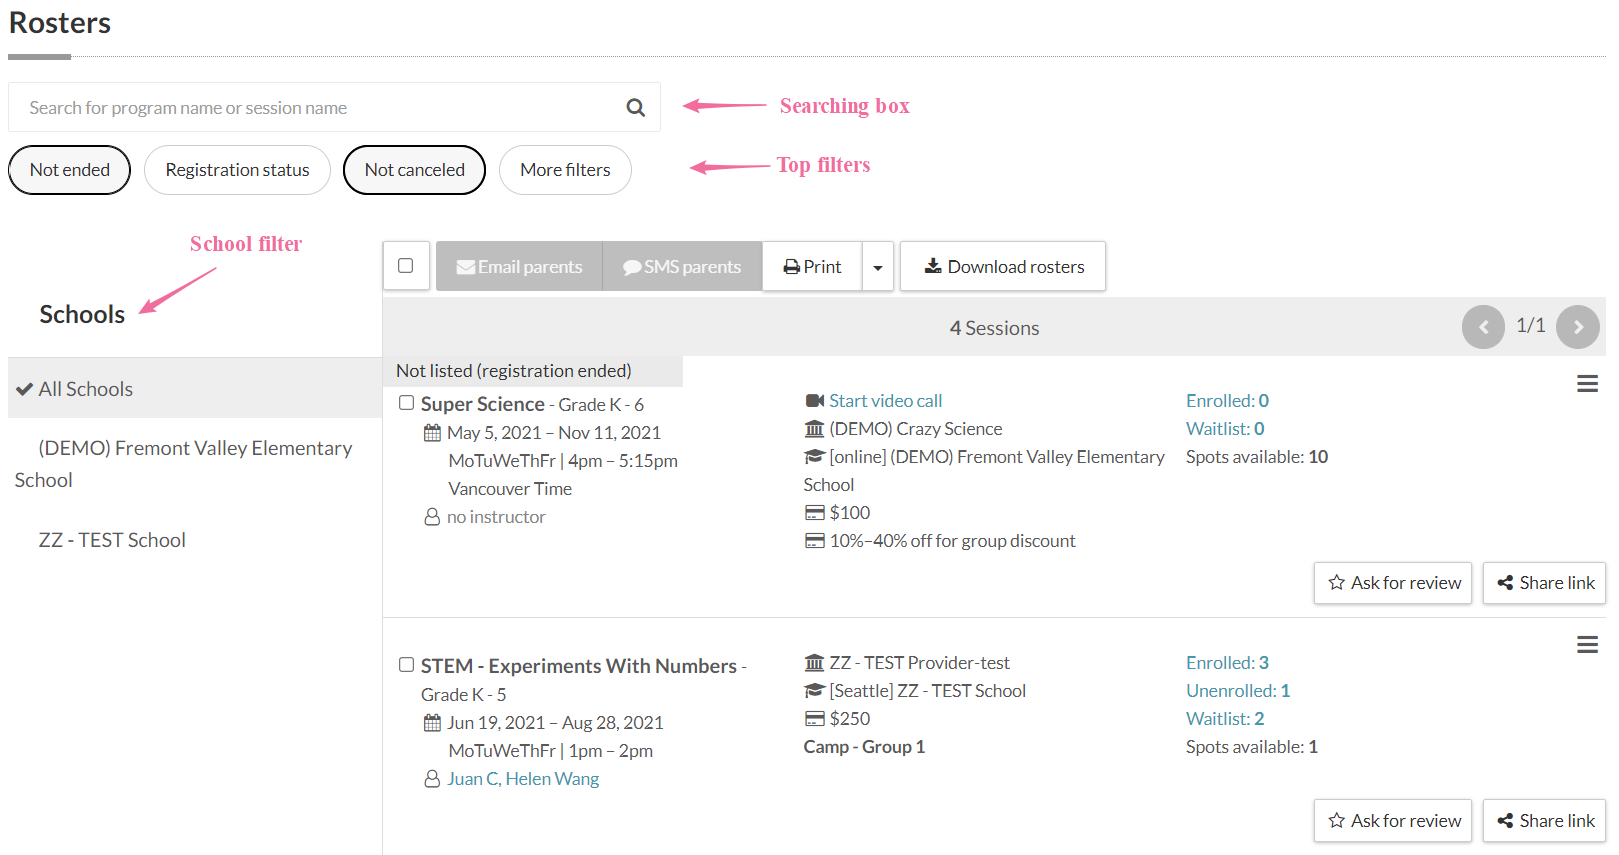This screenshot has height=855, width=1619.
Task: Click the program name search field
Action: click(310, 108)
